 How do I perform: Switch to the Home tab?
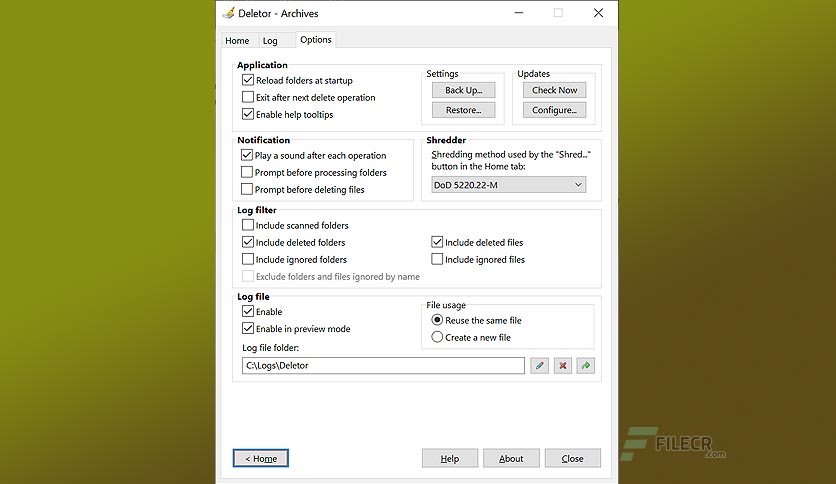tap(237, 41)
